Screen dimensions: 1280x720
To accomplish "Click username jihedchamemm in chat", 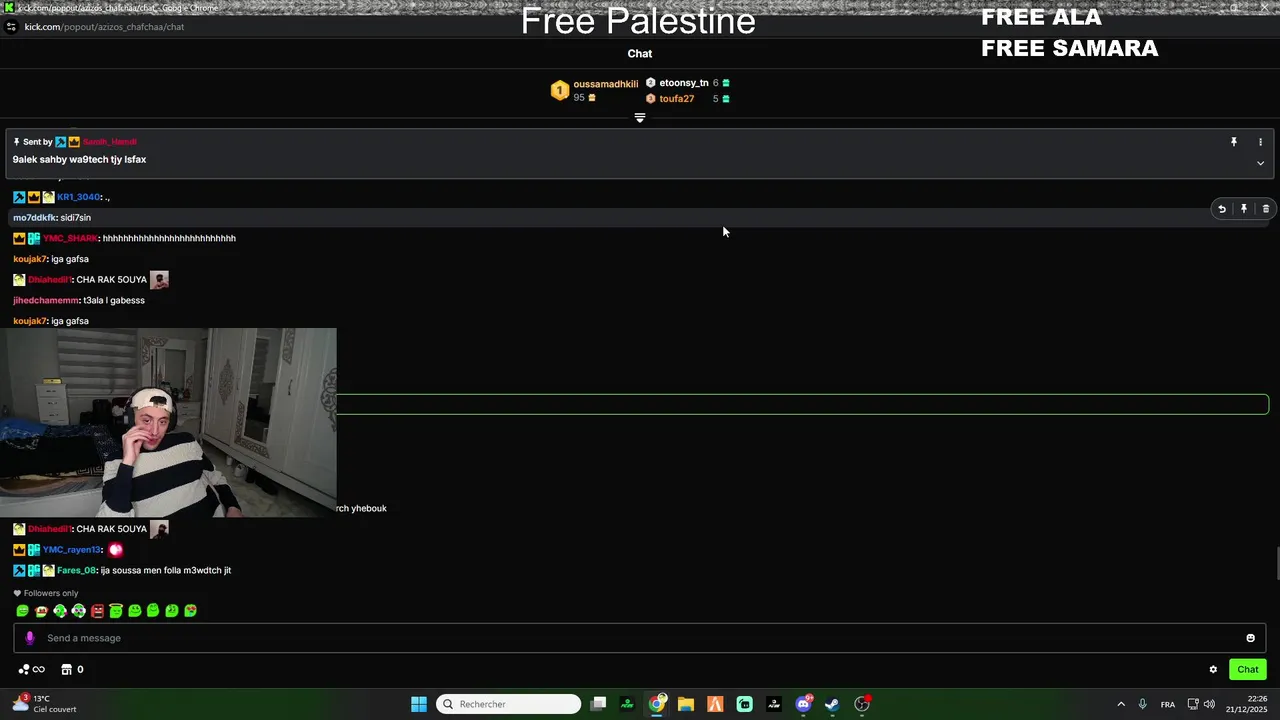I will coord(46,300).
